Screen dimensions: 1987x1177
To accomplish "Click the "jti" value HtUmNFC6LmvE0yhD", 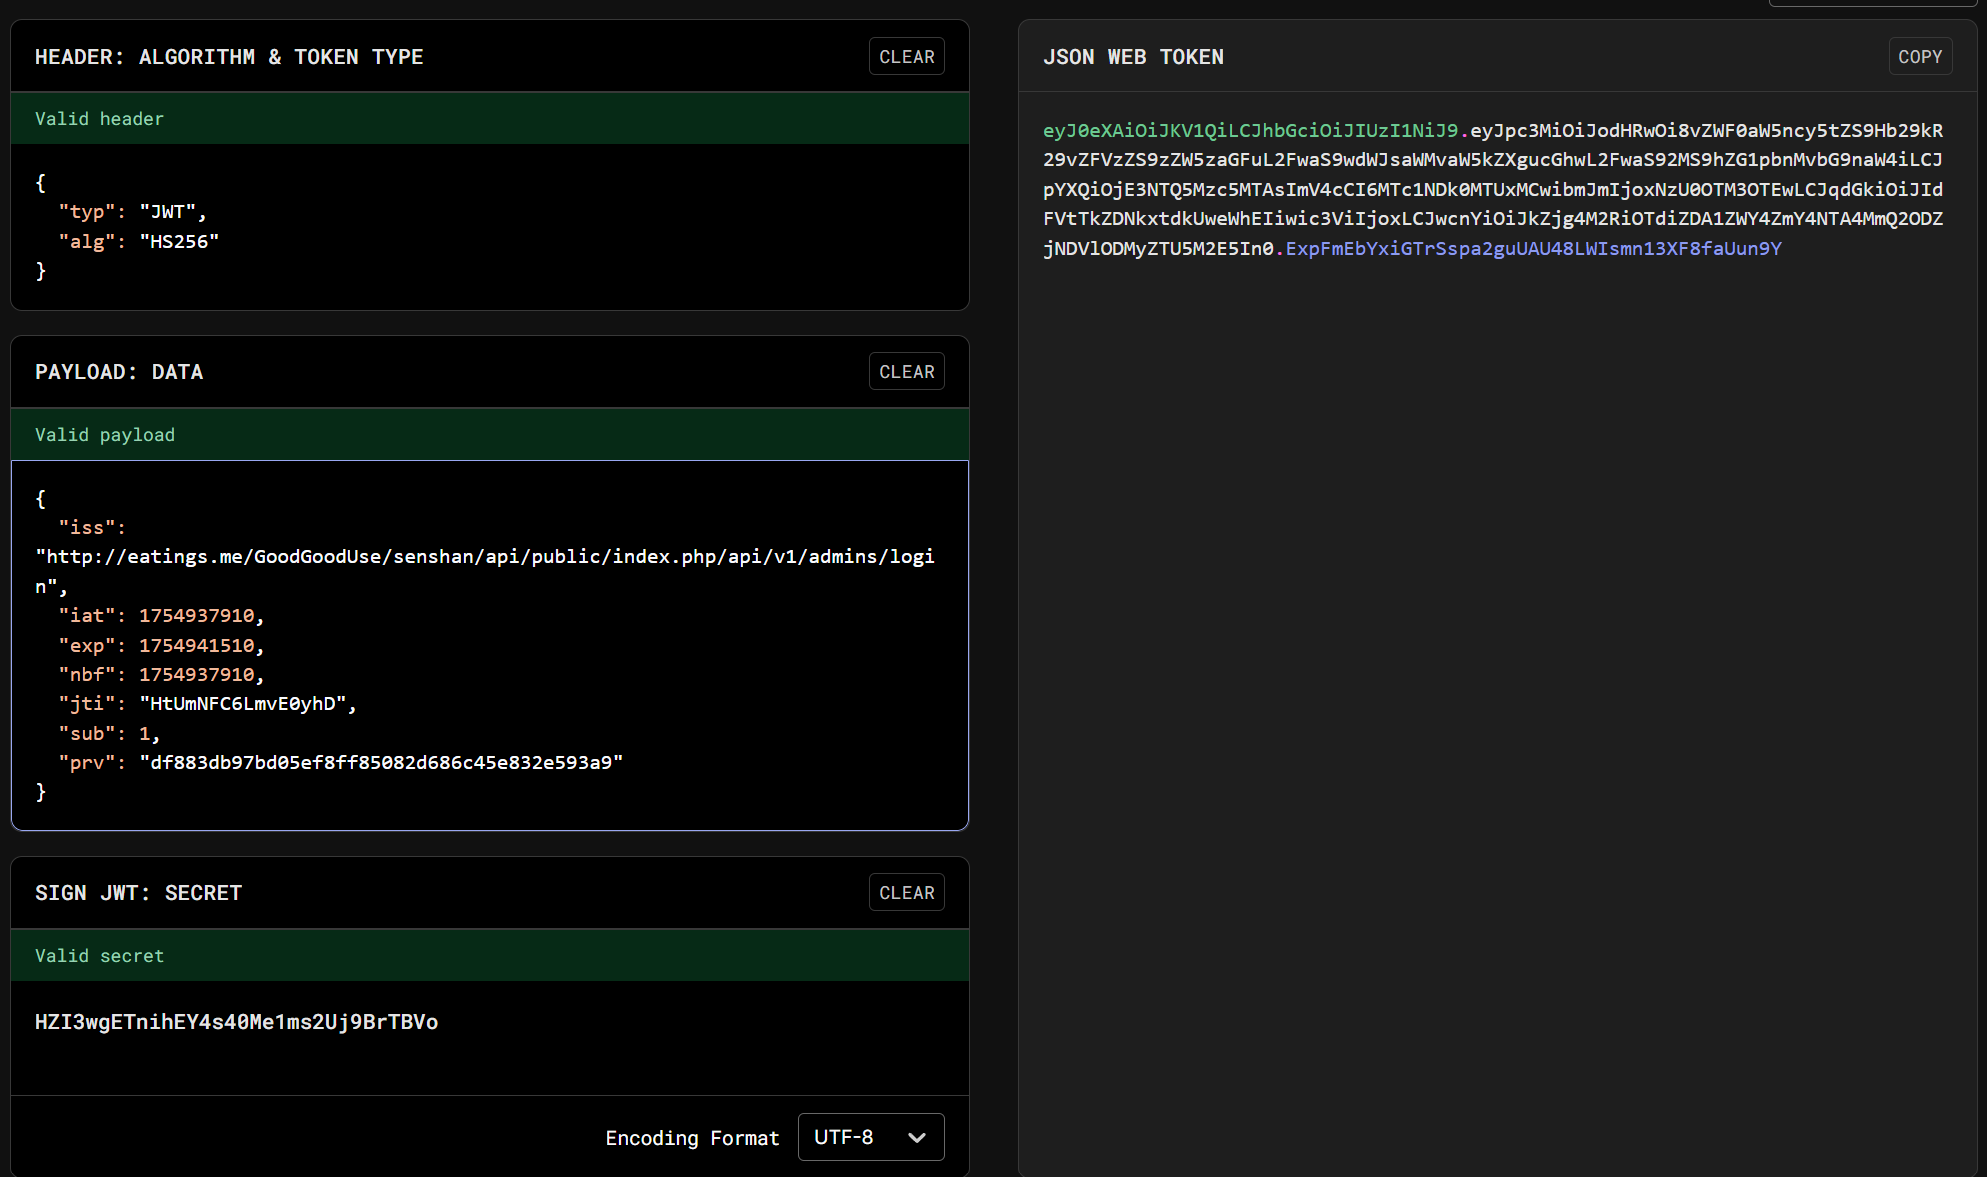I will pos(242,704).
